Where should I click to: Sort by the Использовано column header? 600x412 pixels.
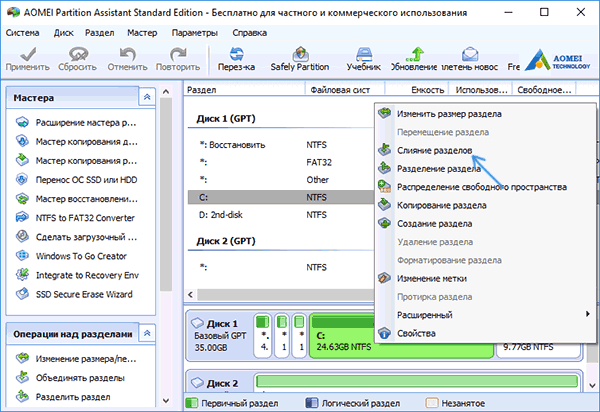click(x=480, y=90)
